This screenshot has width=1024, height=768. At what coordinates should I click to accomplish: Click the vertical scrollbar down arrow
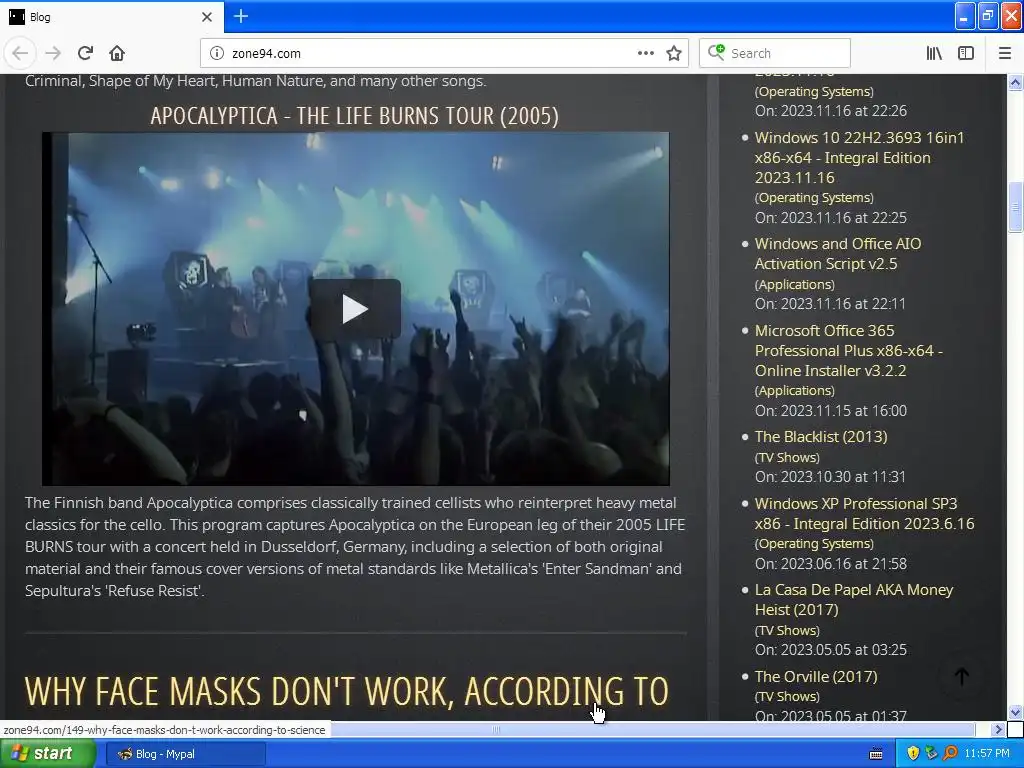pos(1016,712)
